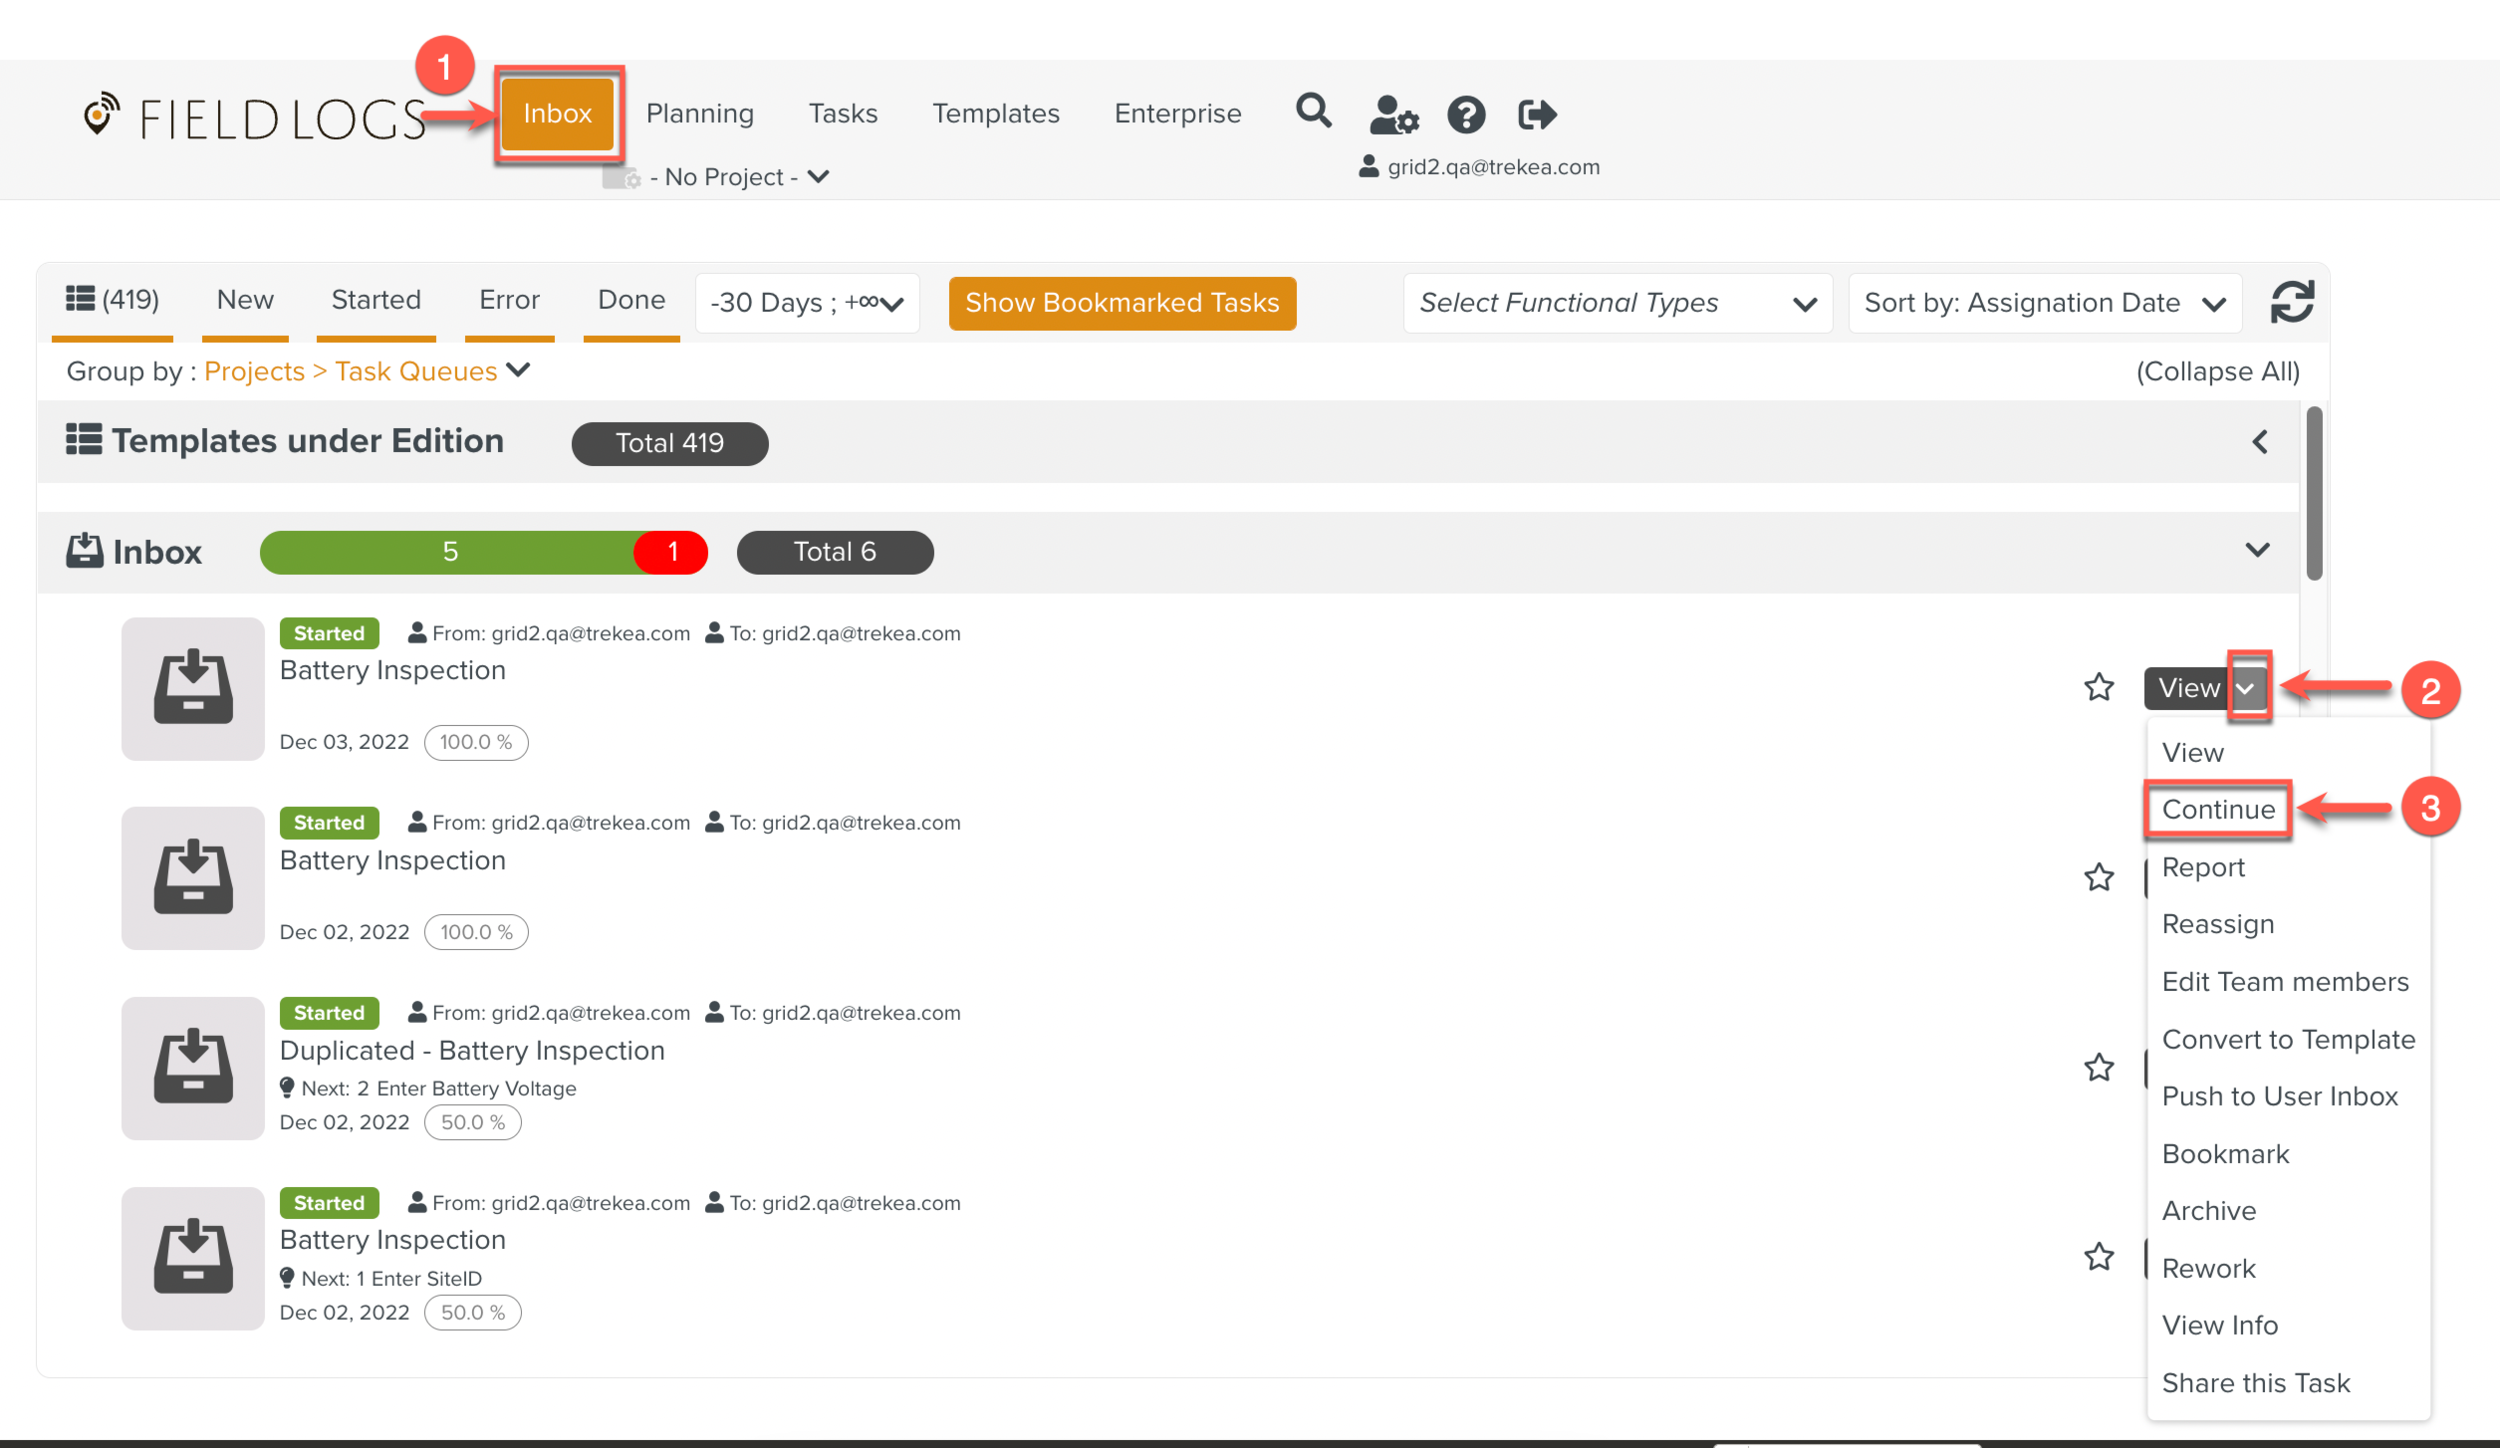
Task: Click the vertical scrollbar of task list
Action: click(x=2313, y=493)
